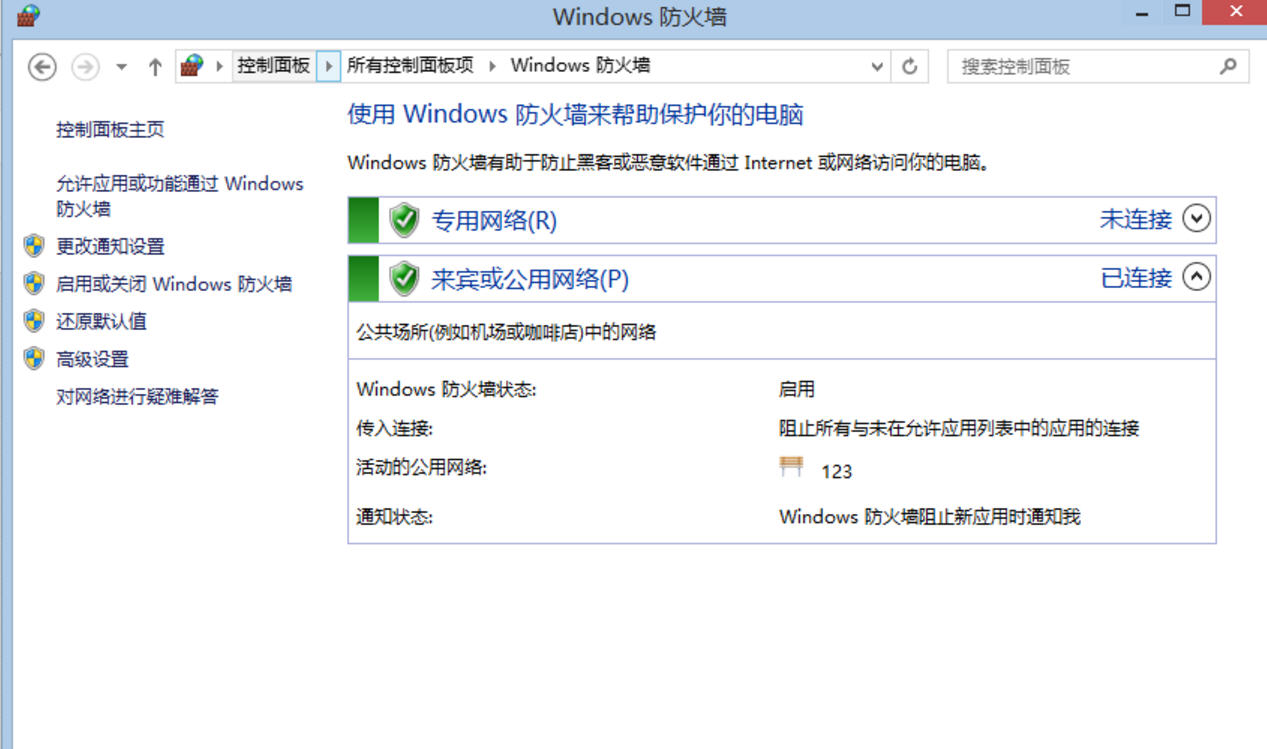Click the Back navigation arrow
This screenshot has height=749, width=1267.
click(x=41, y=67)
